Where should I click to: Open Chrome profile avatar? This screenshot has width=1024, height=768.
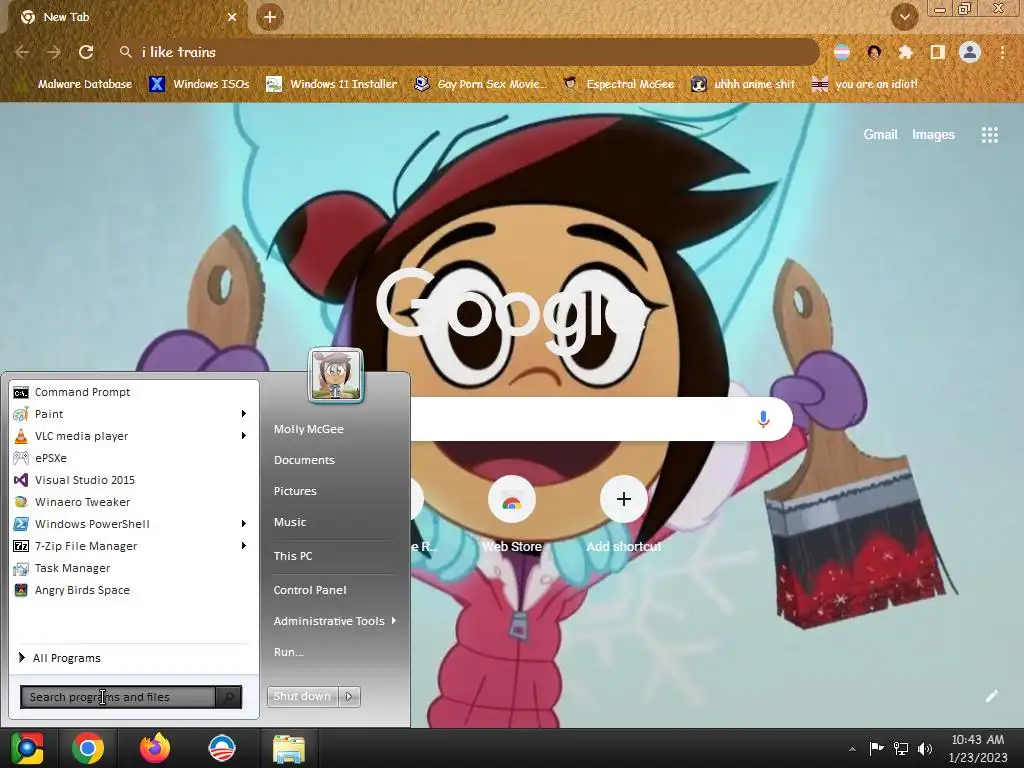click(x=970, y=52)
